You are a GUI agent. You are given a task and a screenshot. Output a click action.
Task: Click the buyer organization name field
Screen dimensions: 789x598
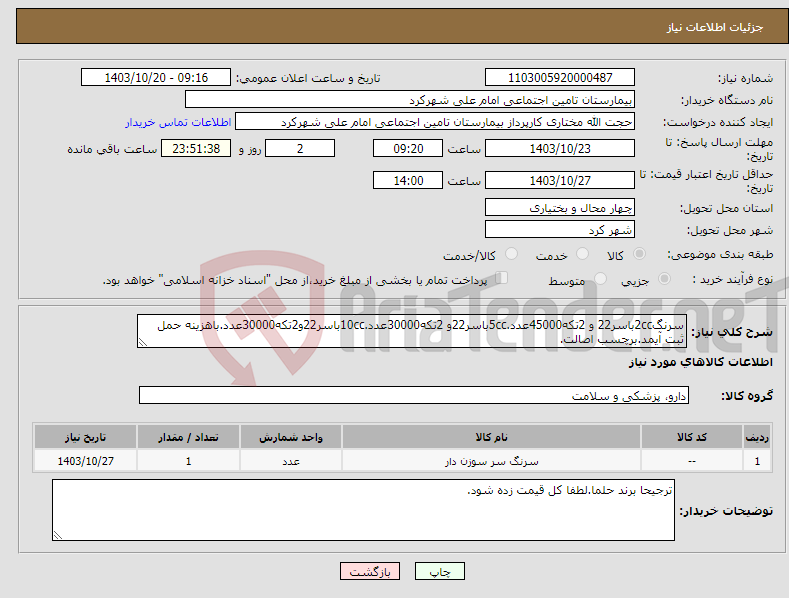410,100
